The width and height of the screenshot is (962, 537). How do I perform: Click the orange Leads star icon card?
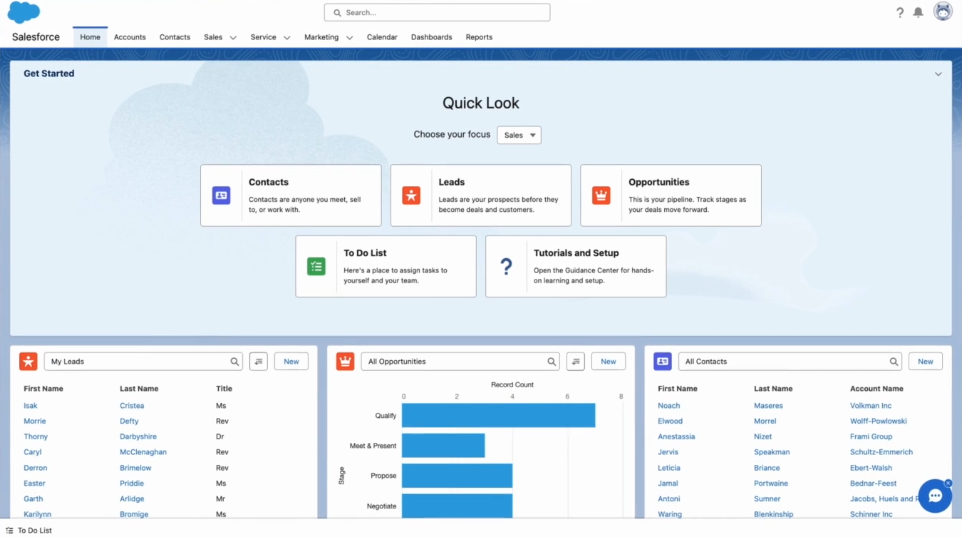[411, 196]
